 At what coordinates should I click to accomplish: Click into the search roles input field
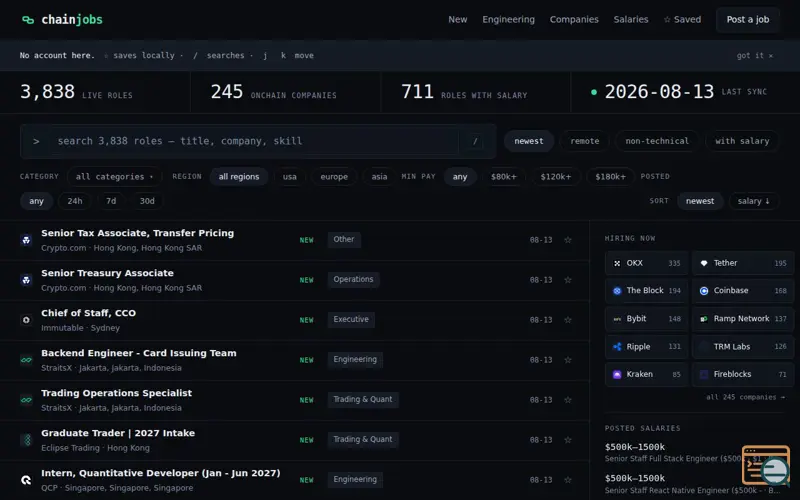255,141
